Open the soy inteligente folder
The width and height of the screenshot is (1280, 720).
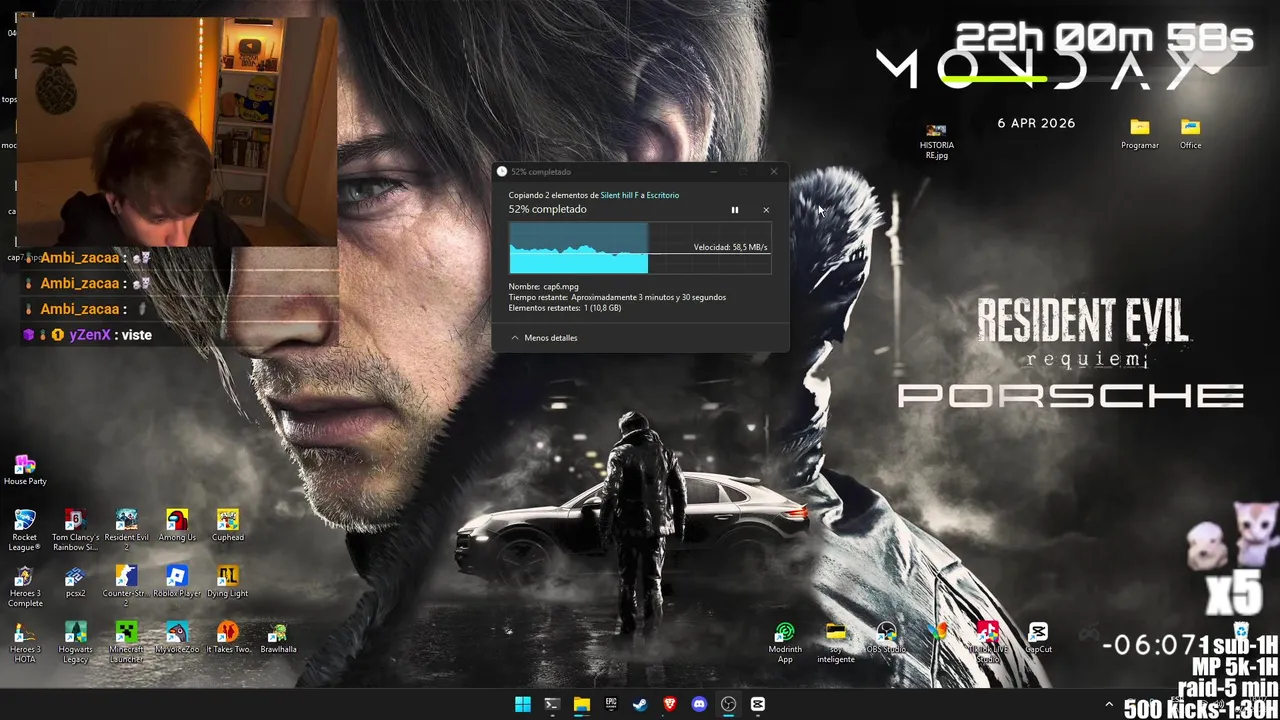[836, 643]
